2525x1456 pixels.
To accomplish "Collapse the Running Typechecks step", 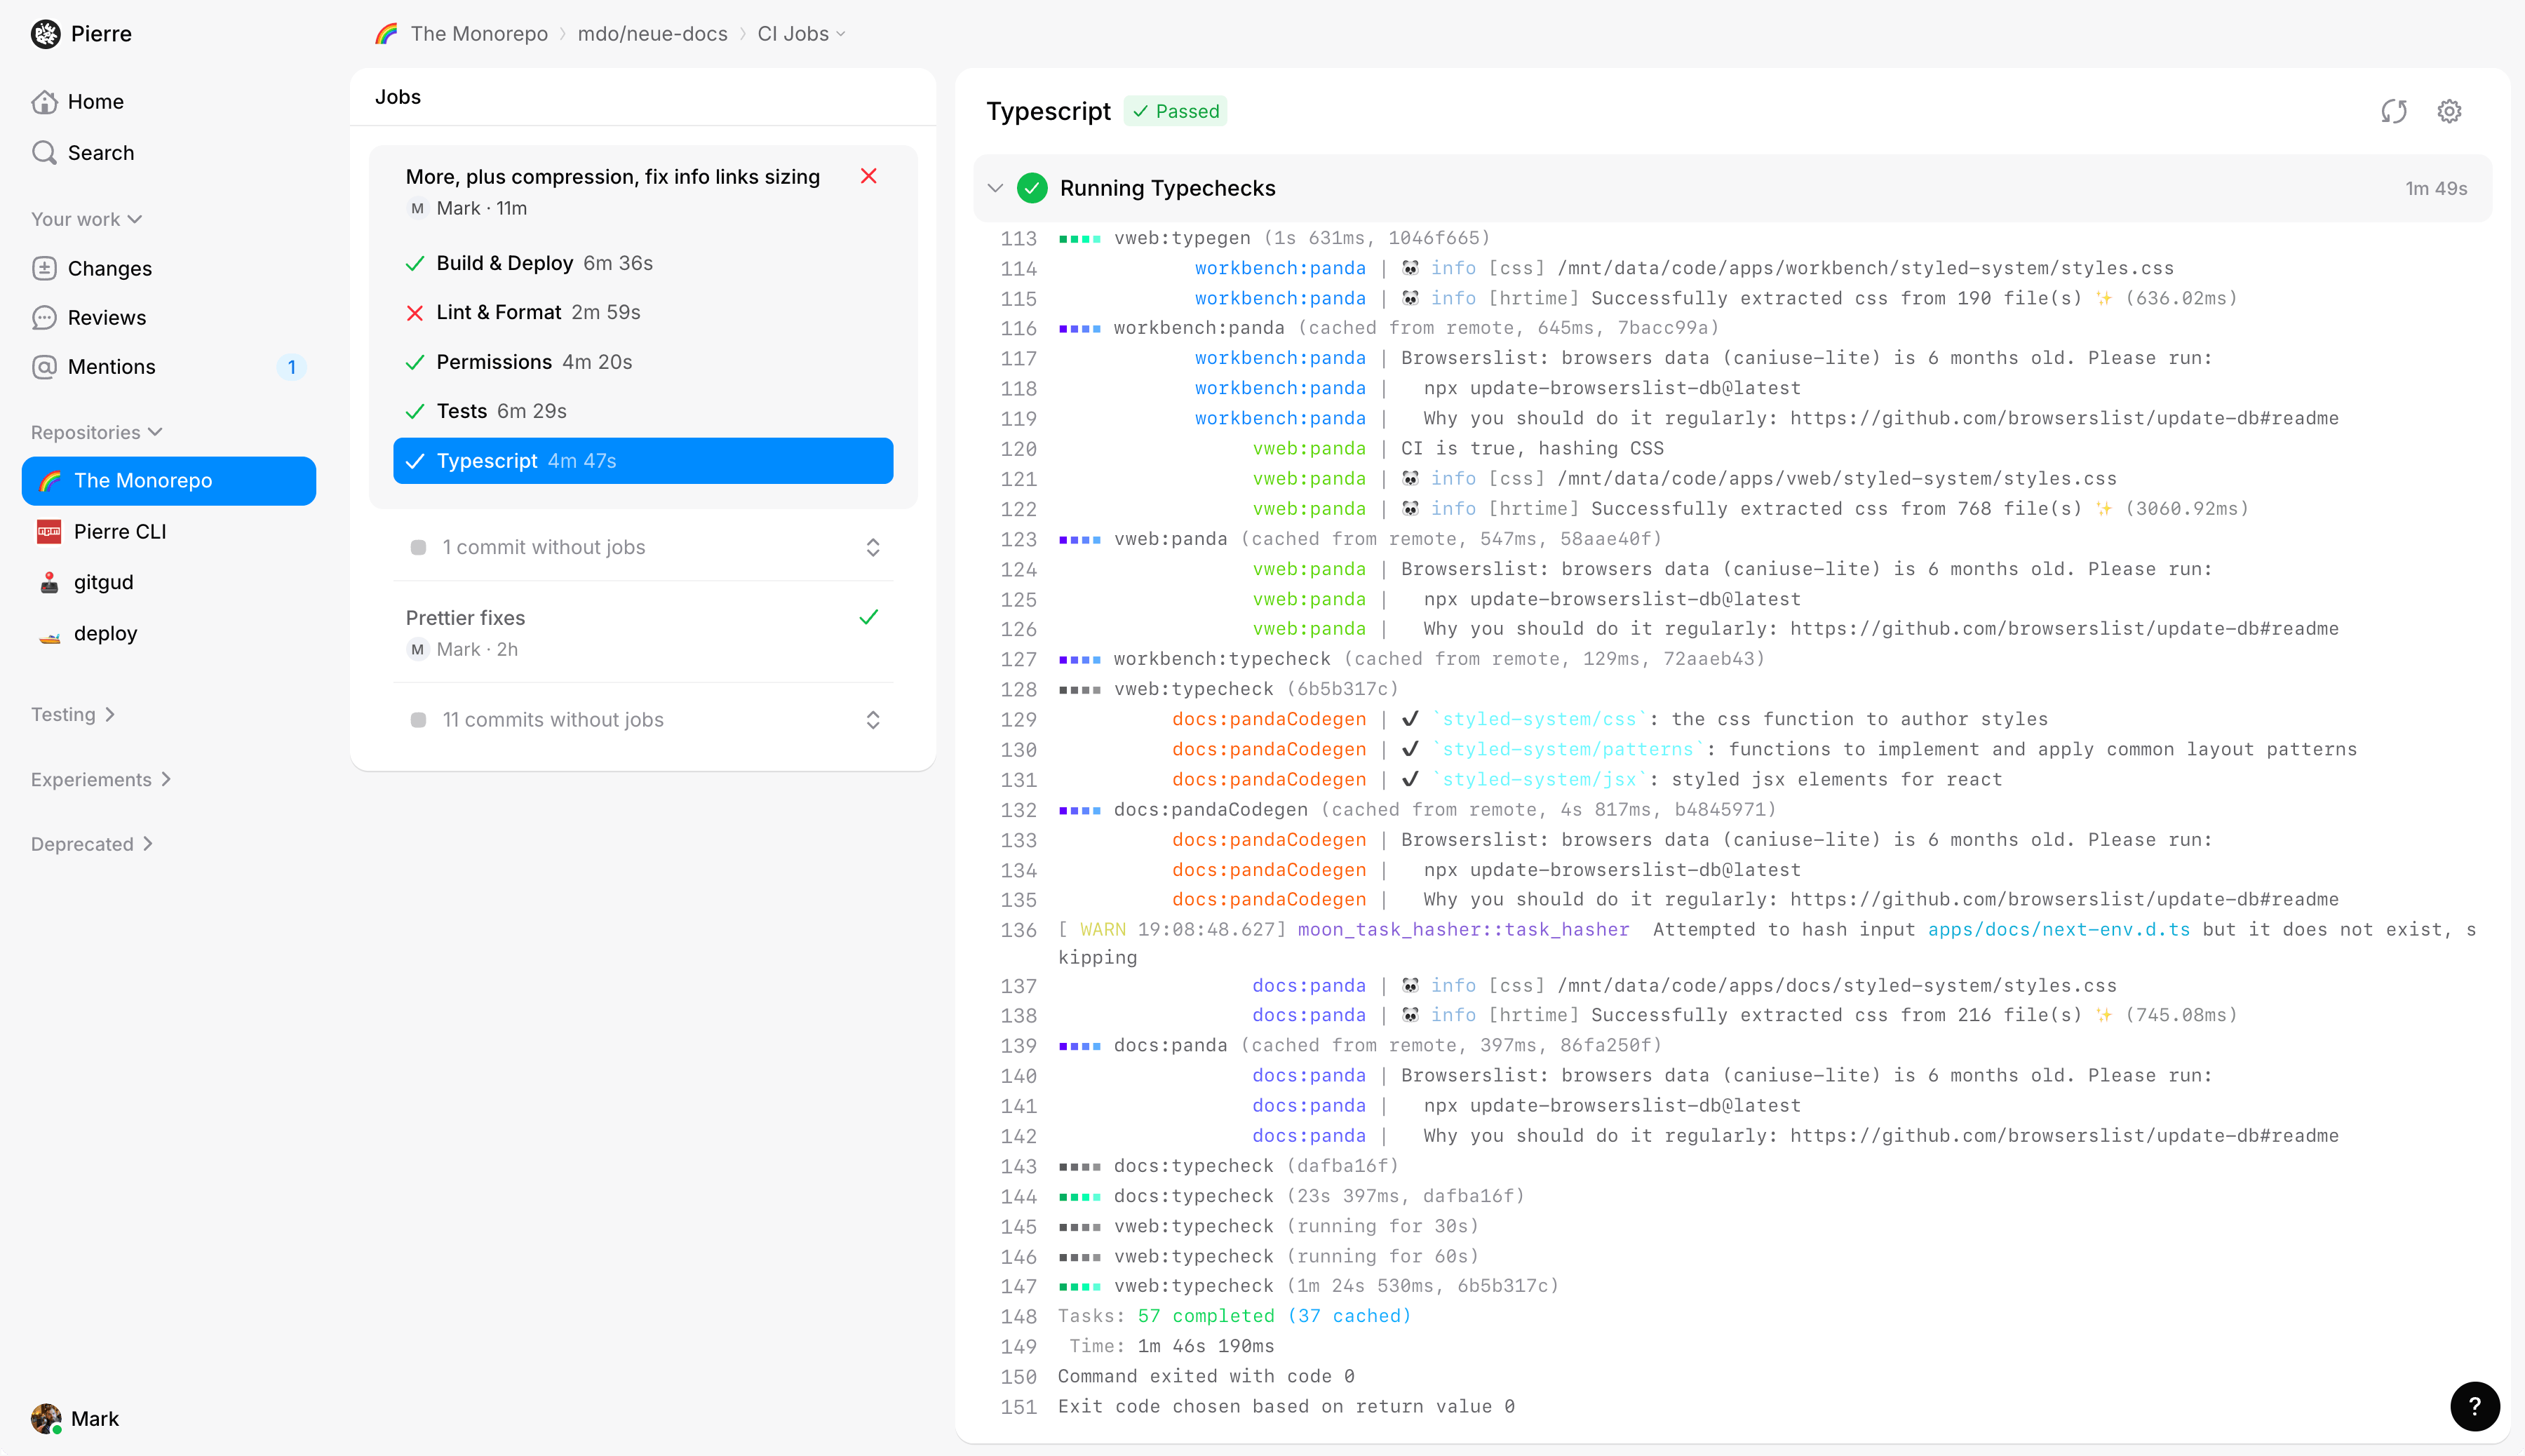I will 995,188.
